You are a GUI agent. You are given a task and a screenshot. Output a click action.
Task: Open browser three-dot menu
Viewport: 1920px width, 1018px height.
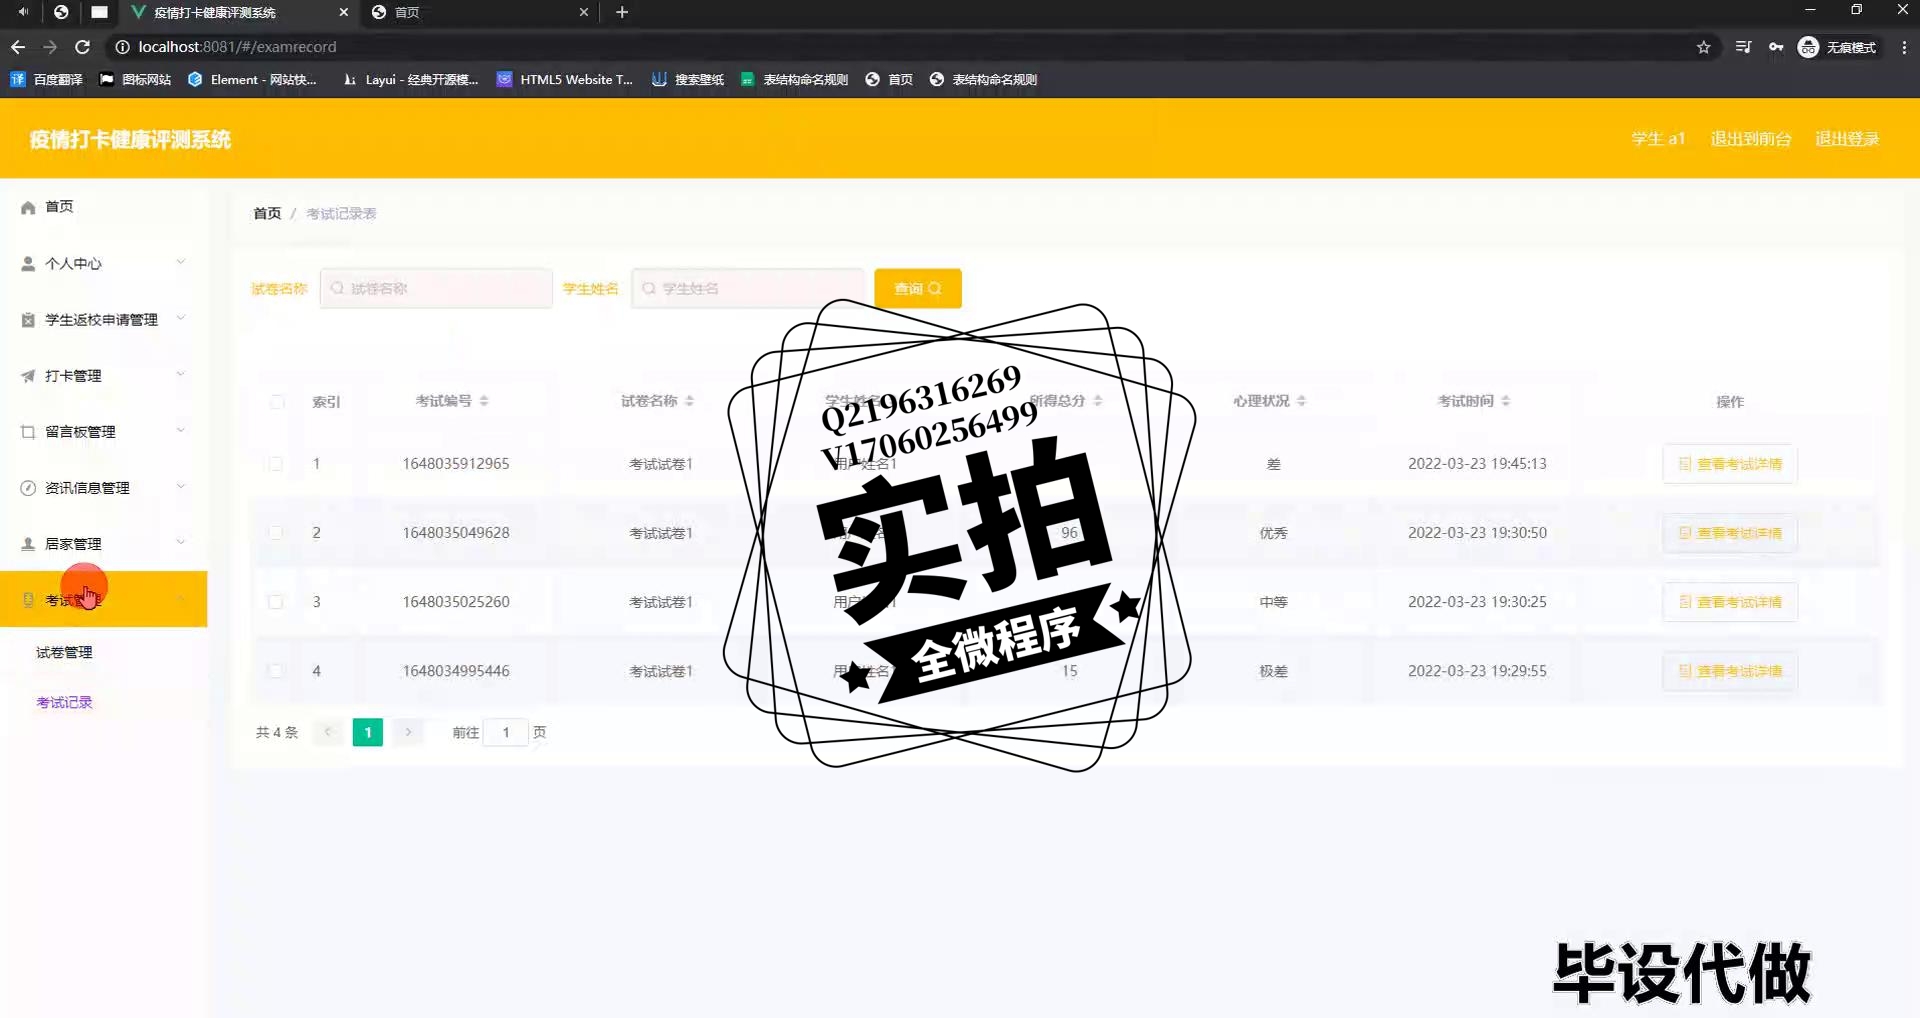point(1904,47)
